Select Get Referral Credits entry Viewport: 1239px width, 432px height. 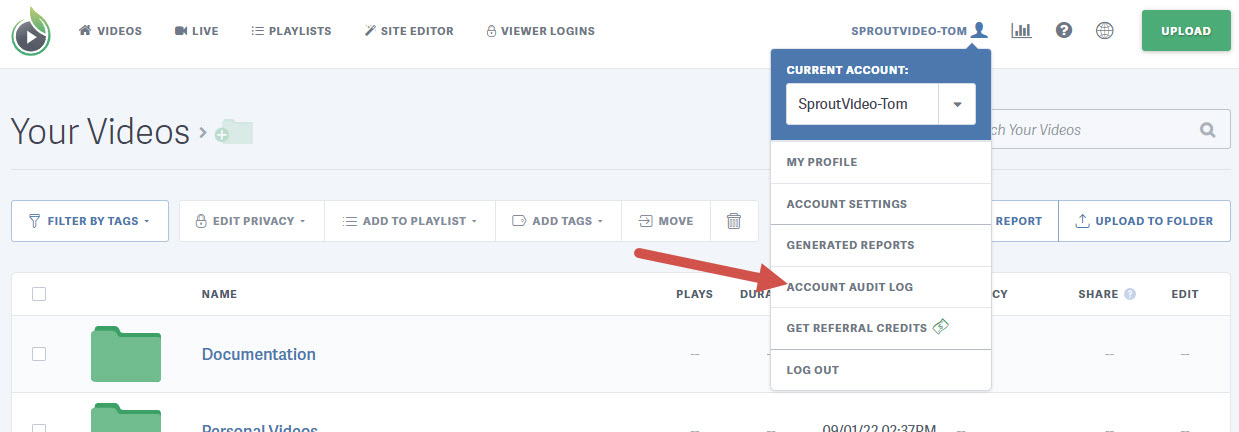pos(881,328)
